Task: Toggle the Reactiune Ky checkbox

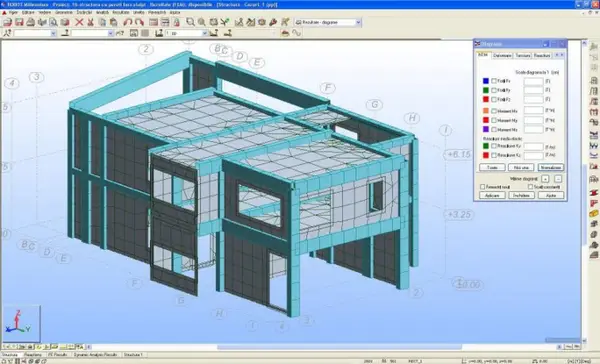Action: [x=494, y=146]
